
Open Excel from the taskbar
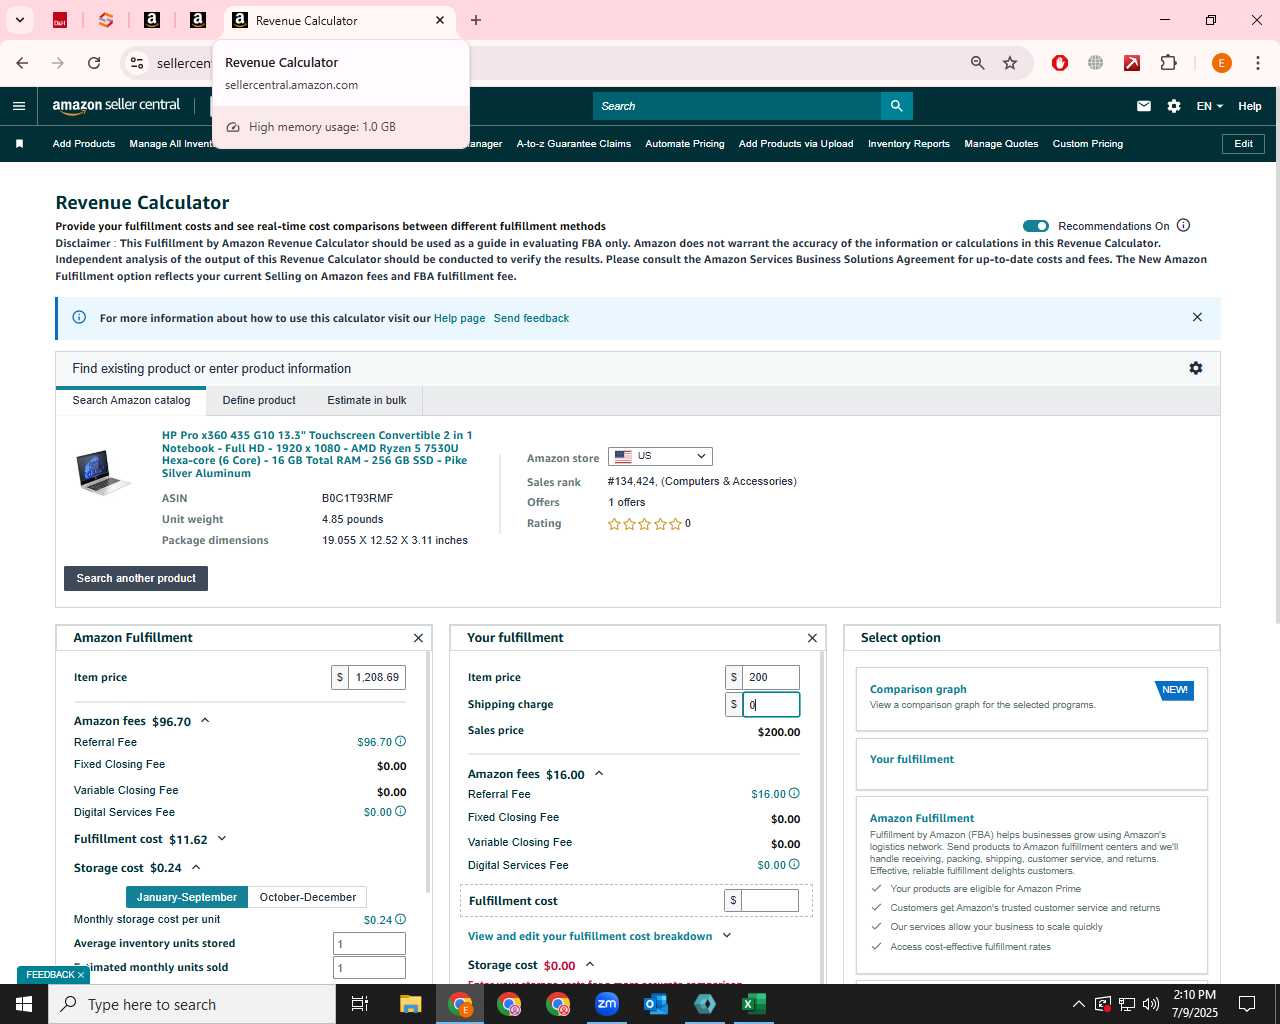pos(754,1004)
